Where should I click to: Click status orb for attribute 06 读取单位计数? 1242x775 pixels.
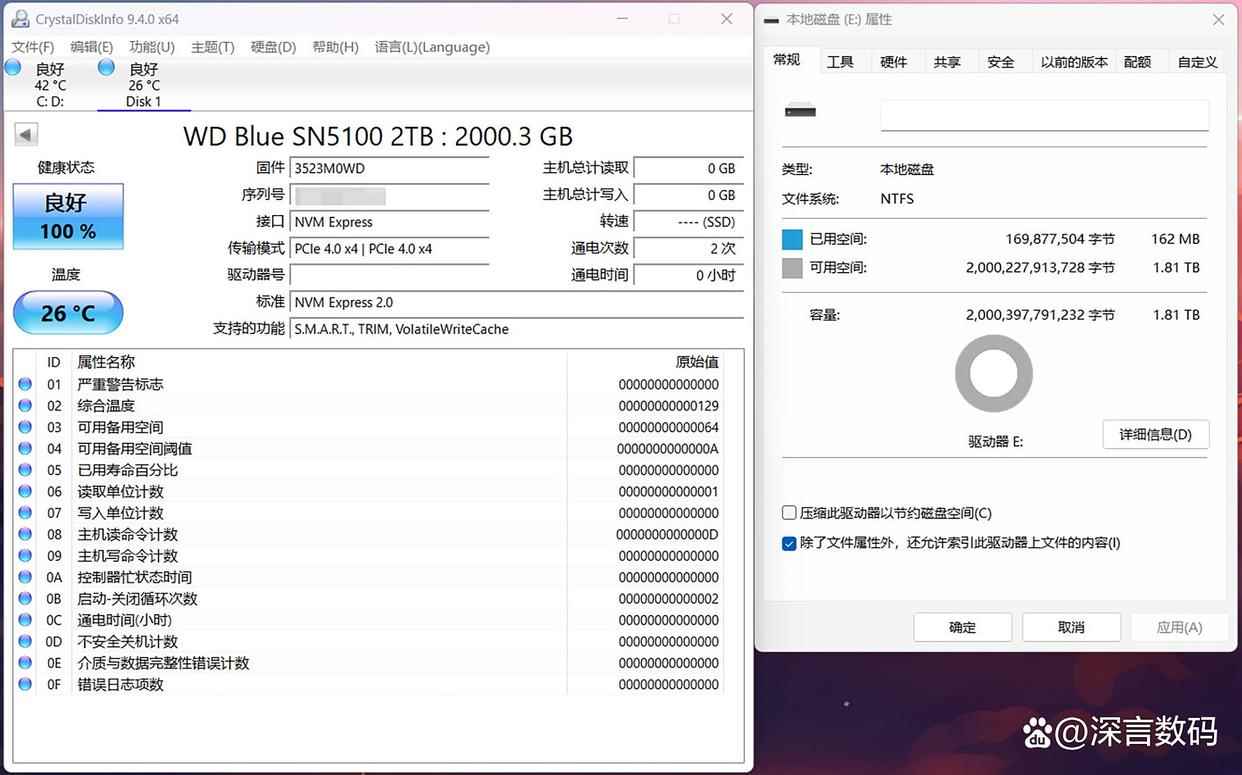pyautogui.click(x=25, y=492)
